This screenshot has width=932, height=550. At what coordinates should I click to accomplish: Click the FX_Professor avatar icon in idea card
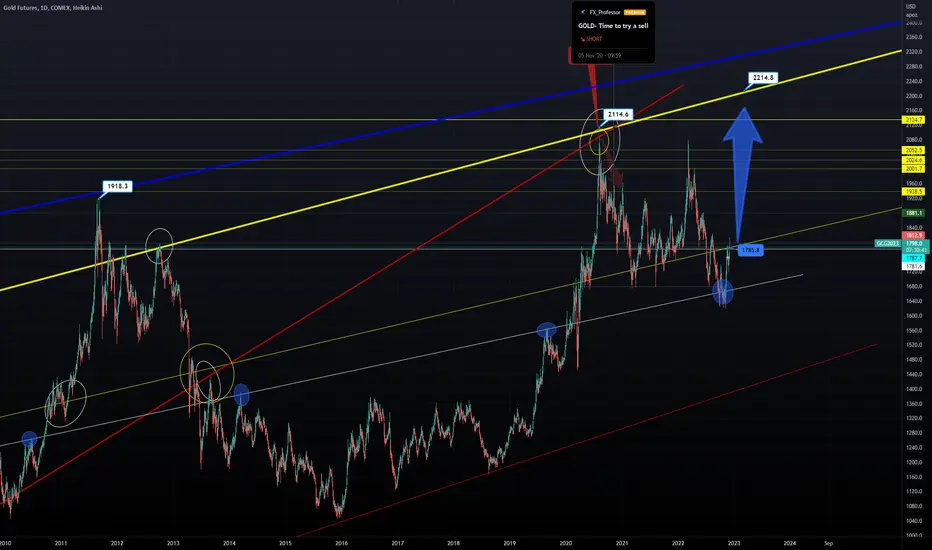(582, 12)
